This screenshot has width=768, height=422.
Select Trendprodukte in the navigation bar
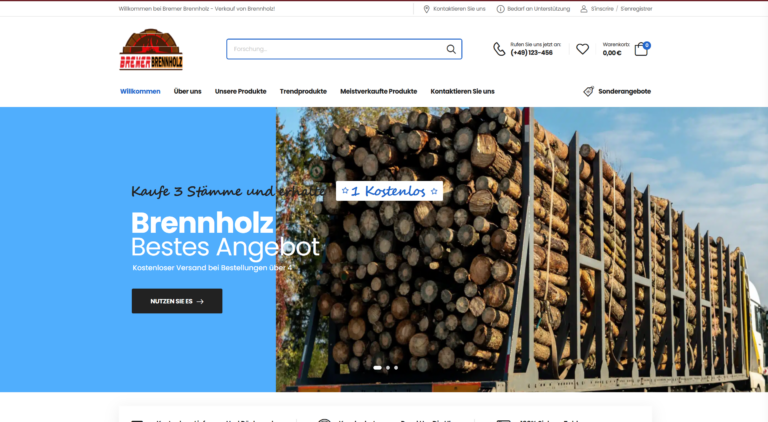(303, 91)
